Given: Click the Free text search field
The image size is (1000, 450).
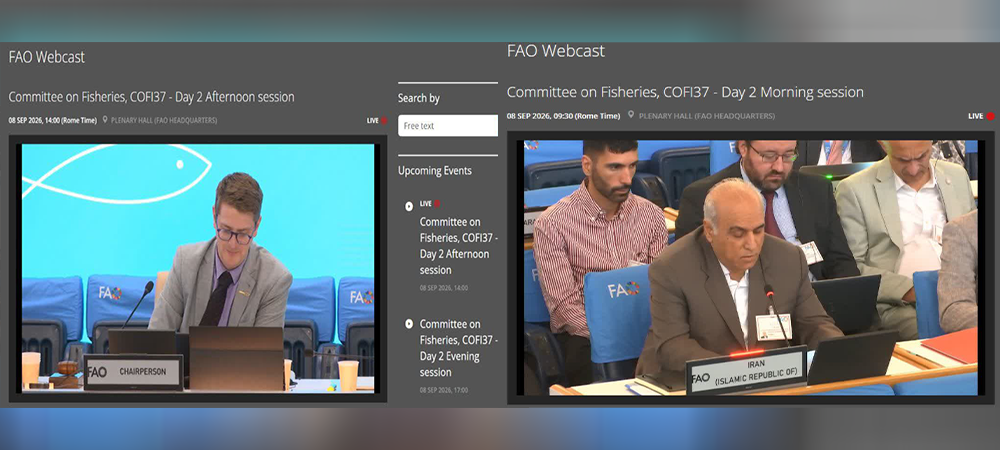Looking at the screenshot, I should [448, 126].
